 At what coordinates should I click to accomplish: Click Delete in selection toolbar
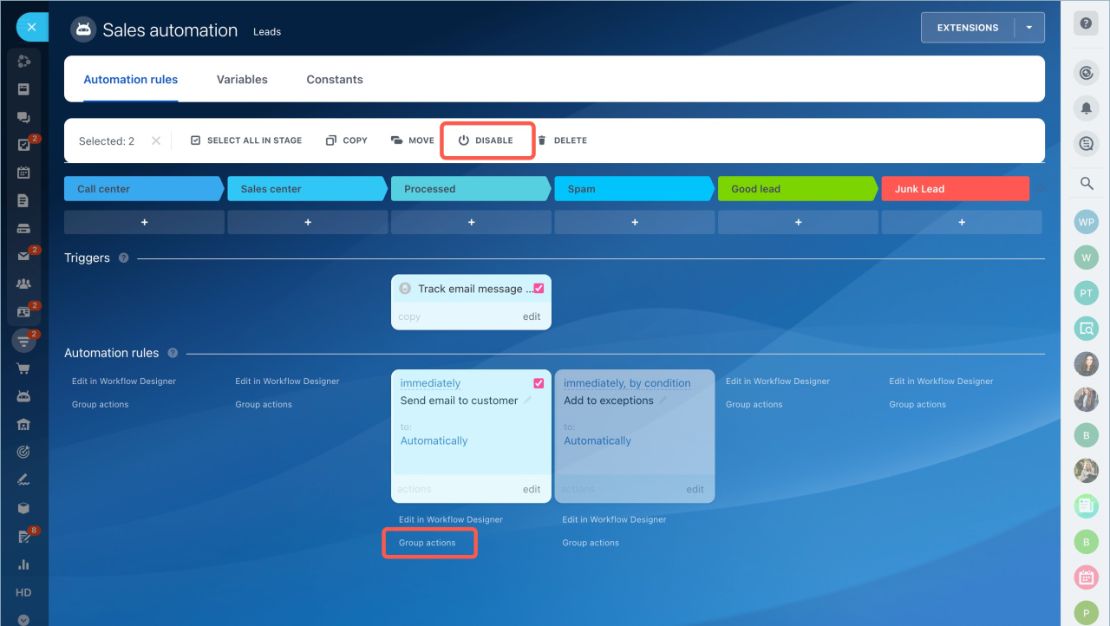tap(562, 140)
